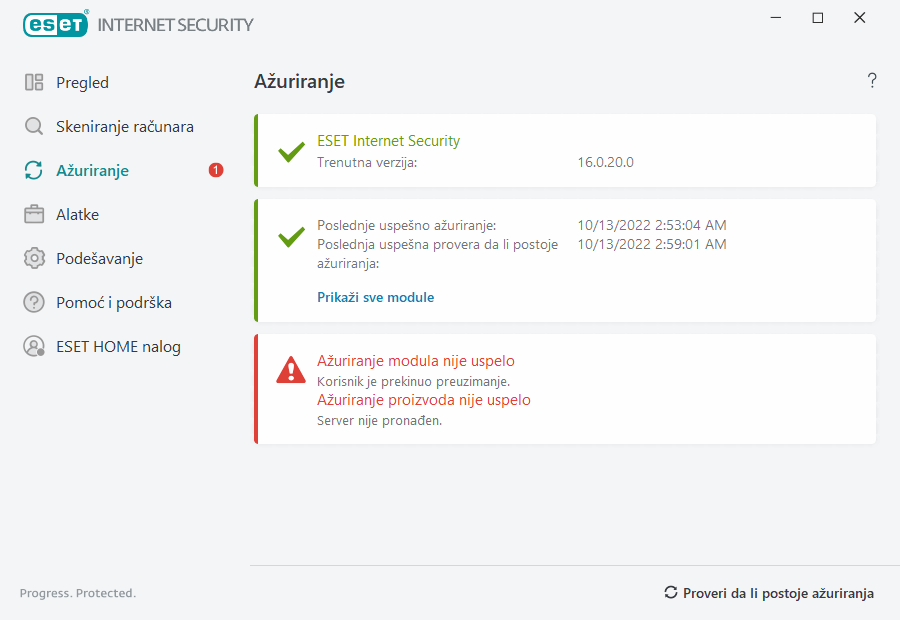Click the Pomoć i podrška question icon

[x=34, y=303]
